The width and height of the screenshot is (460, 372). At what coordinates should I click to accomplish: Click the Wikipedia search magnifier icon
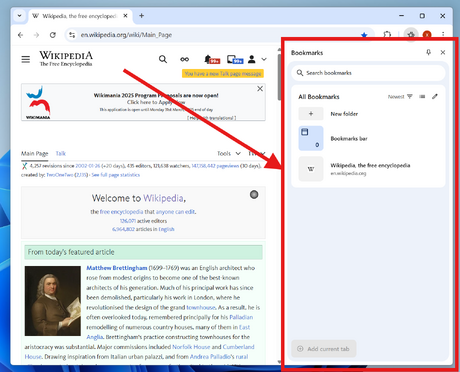coord(163,59)
